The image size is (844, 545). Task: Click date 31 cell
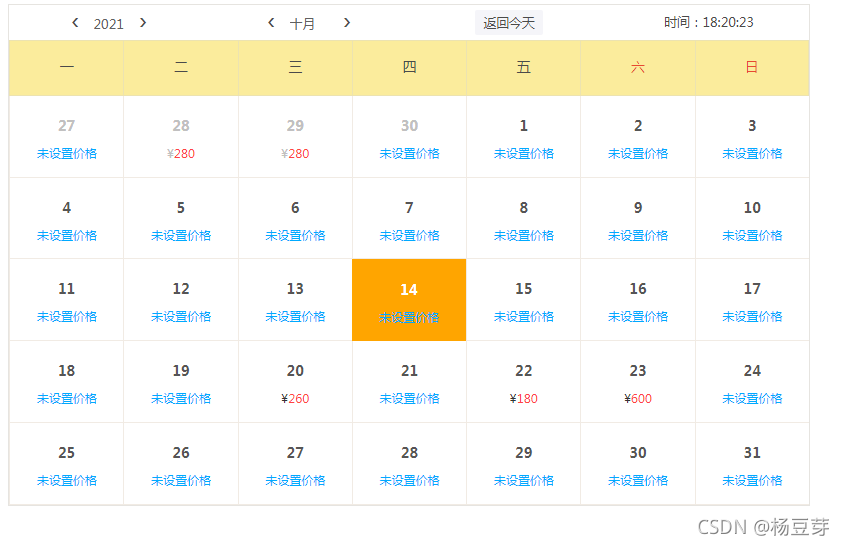click(x=752, y=464)
